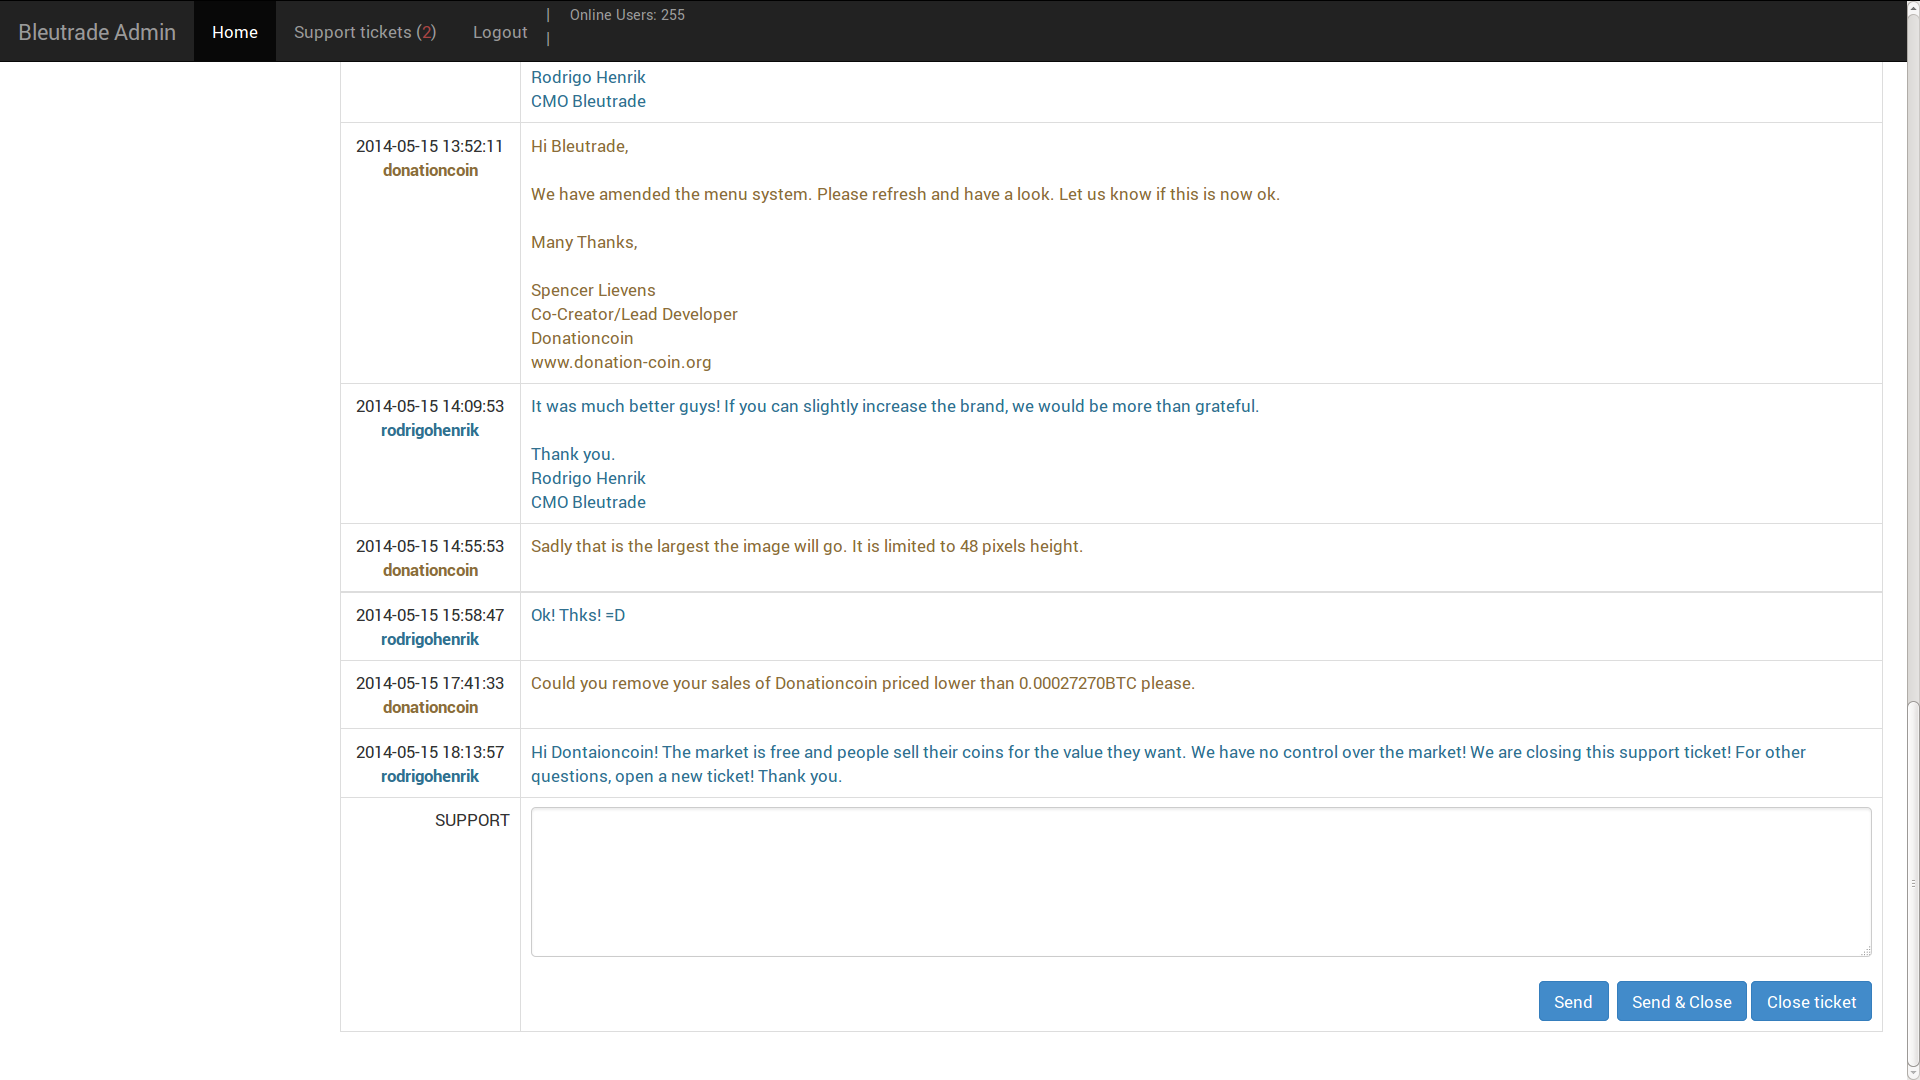Image resolution: width=1920 pixels, height=1080 pixels.
Task: Click message asking to remove Donationcoin sales
Action: 863,683
